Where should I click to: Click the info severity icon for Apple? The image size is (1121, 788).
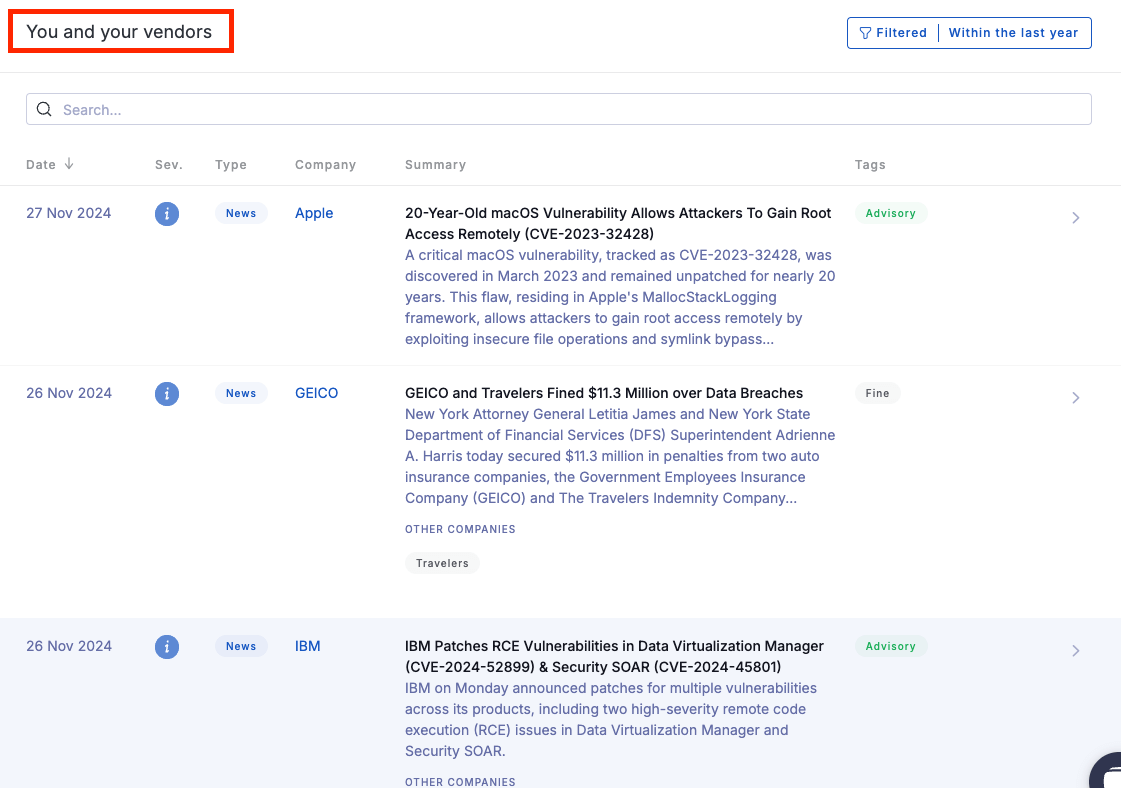[x=167, y=214]
